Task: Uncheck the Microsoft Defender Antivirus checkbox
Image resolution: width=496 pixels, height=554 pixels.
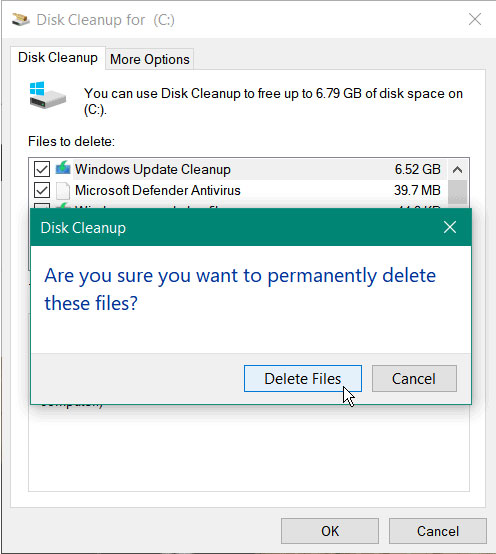Action: (42, 190)
